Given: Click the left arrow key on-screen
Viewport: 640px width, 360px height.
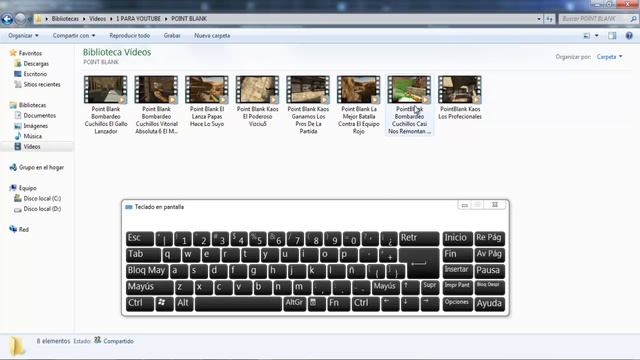Looking at the screenshot, I should [390, 304].
